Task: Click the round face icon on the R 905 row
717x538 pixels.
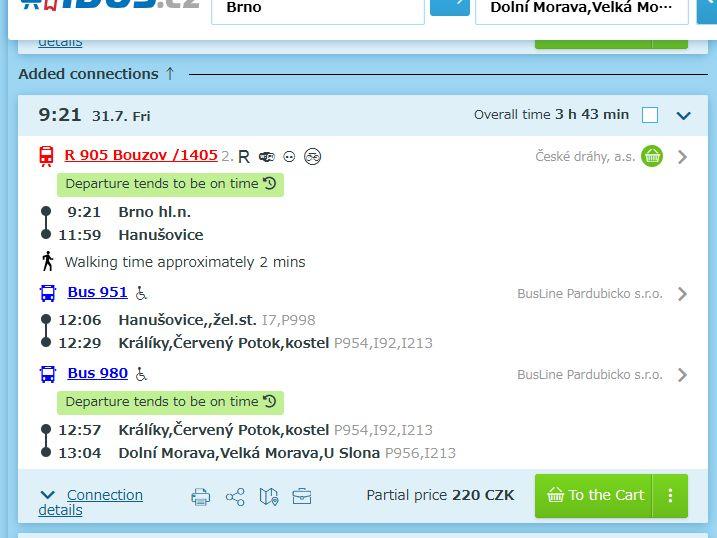Action: [289, 157]
